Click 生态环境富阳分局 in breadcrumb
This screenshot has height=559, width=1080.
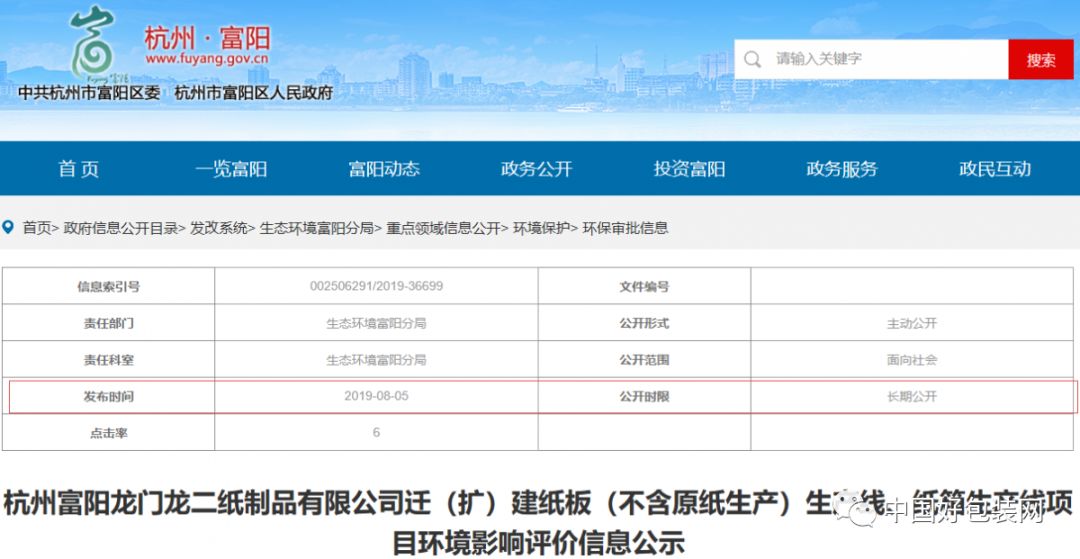click(316, 228)
